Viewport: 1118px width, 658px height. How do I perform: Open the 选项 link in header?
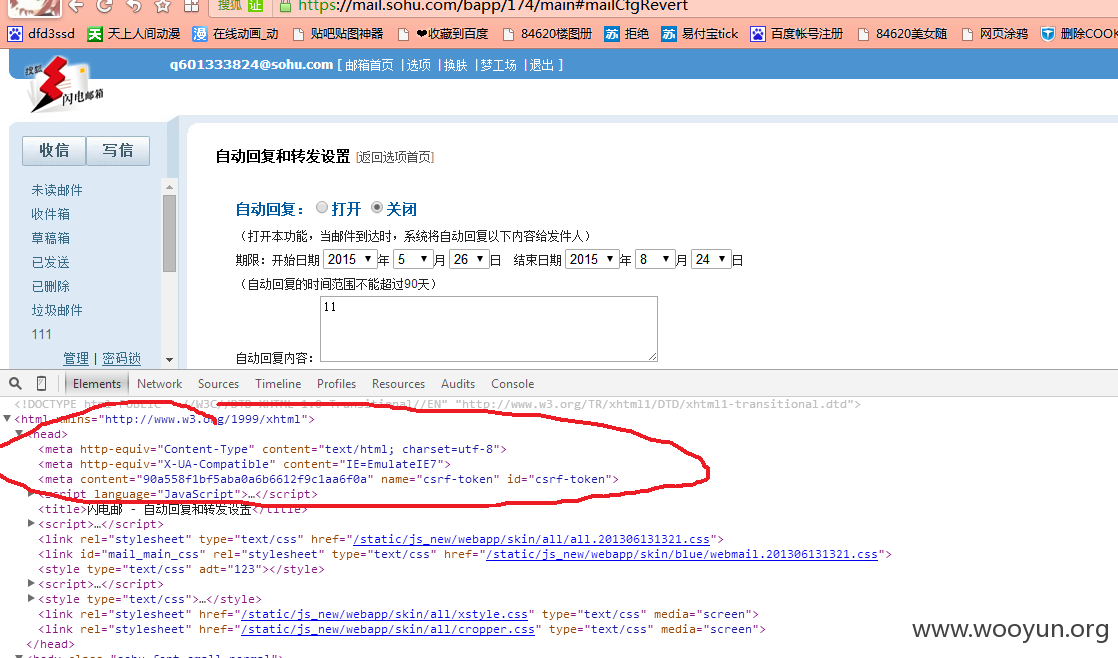(x=419, y=65)
